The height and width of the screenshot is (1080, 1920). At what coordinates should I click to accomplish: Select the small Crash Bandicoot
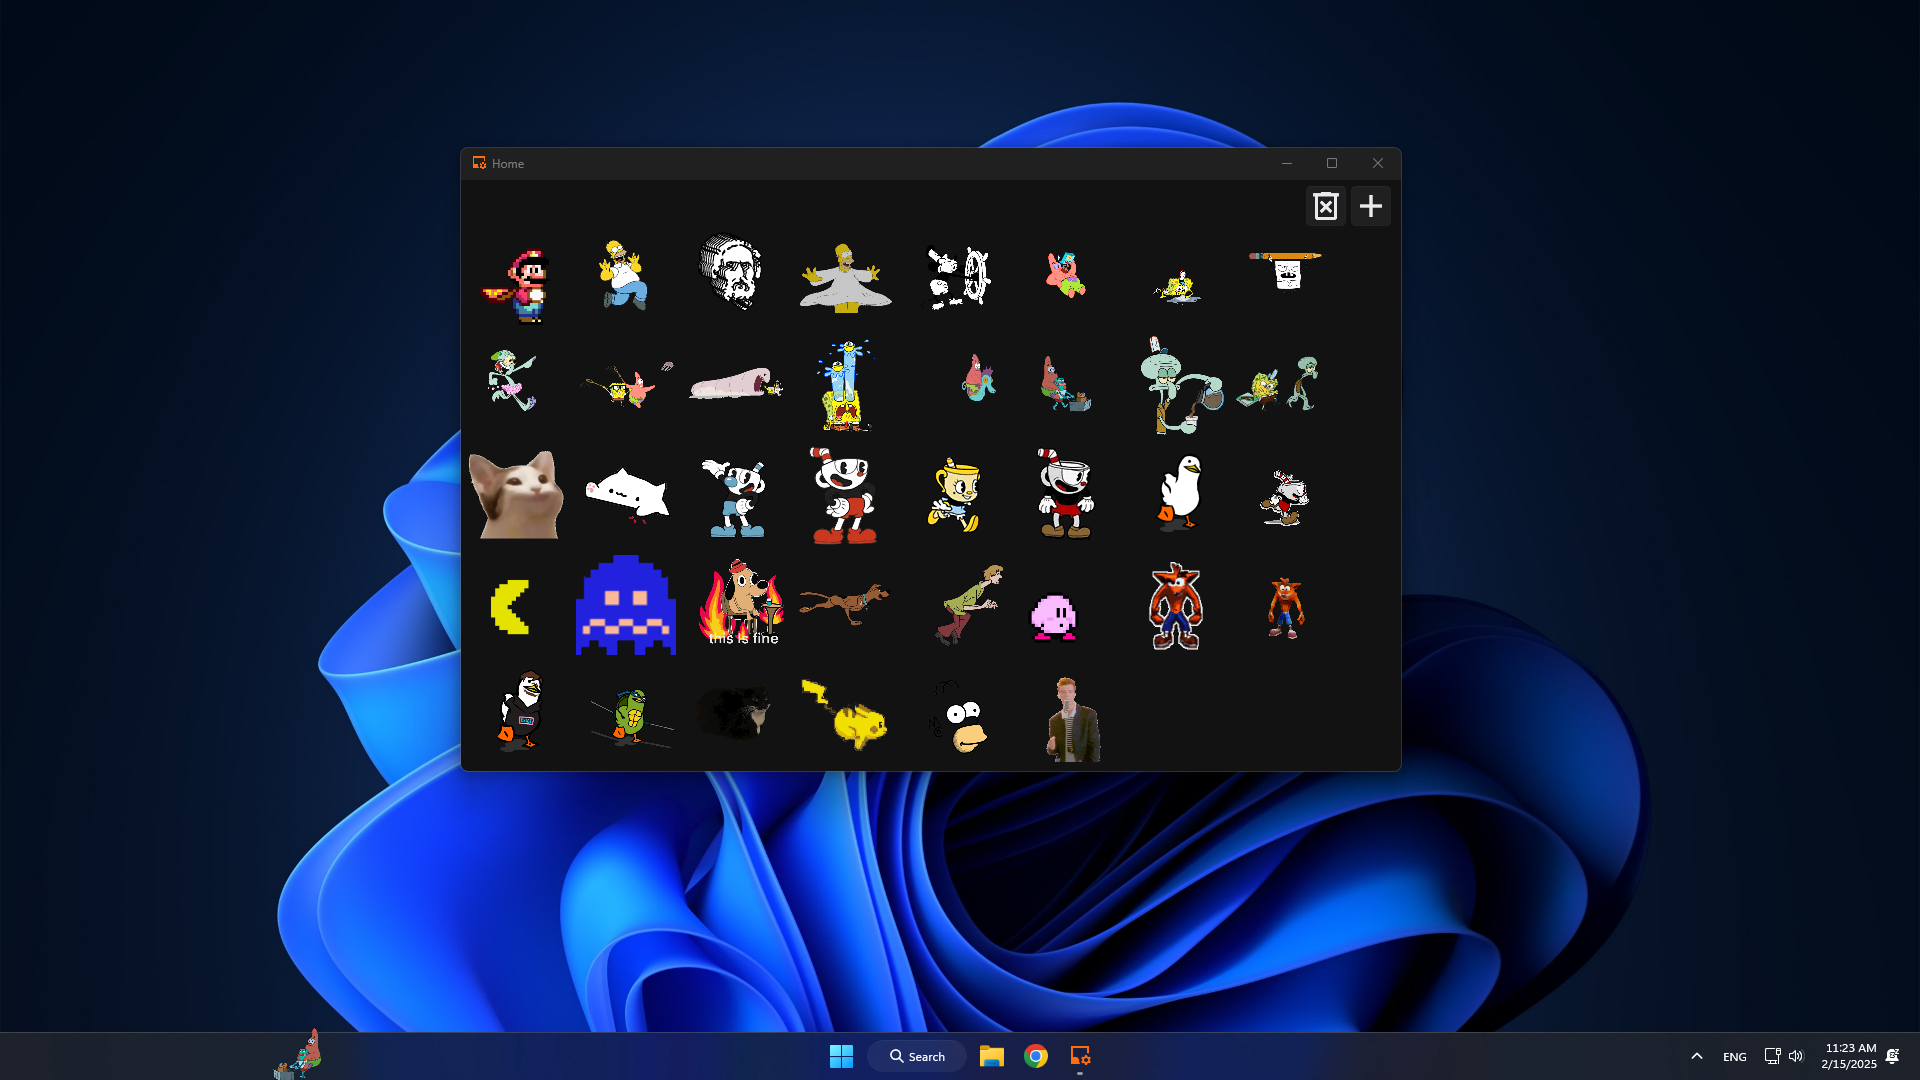click(1285, 608)
